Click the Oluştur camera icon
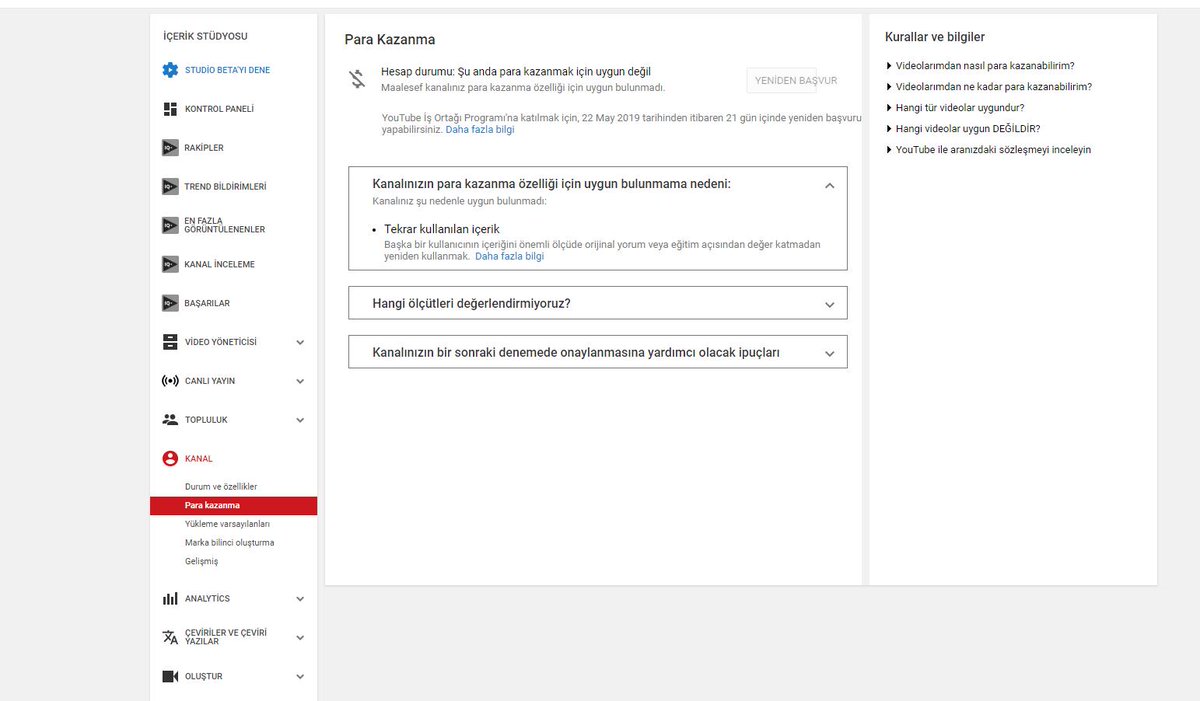This screenshot has width=1200, height=701. (x=170, y=677)
